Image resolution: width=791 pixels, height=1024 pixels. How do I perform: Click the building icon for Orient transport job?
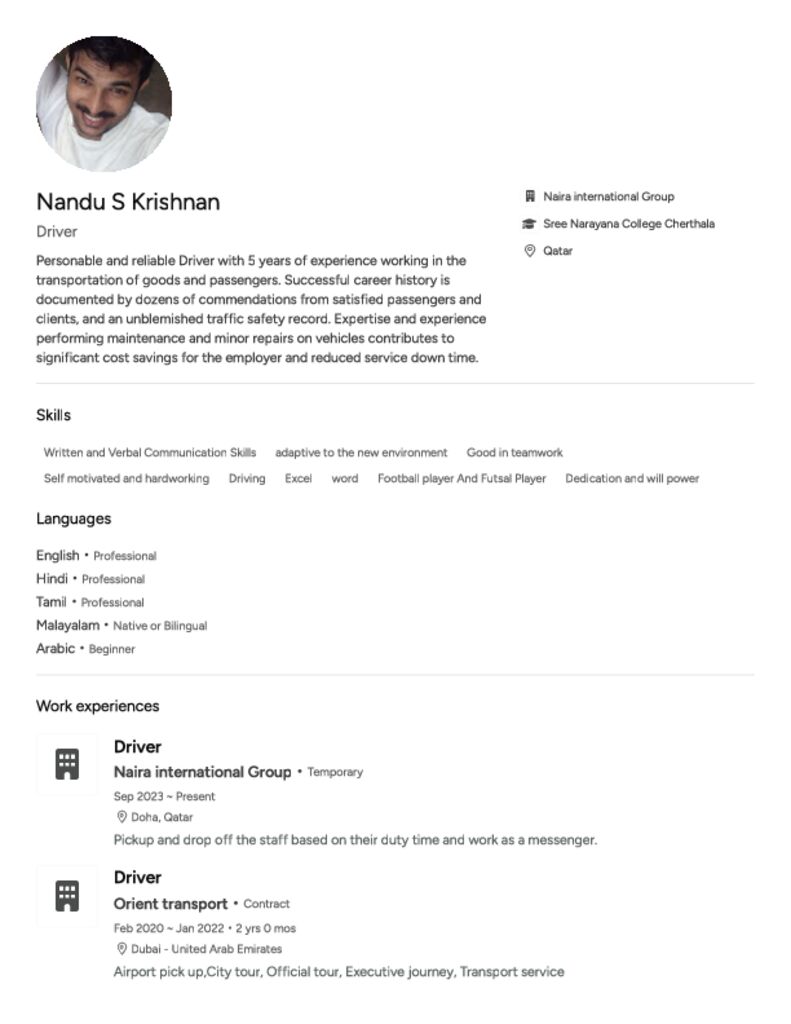tap(67, 896)
